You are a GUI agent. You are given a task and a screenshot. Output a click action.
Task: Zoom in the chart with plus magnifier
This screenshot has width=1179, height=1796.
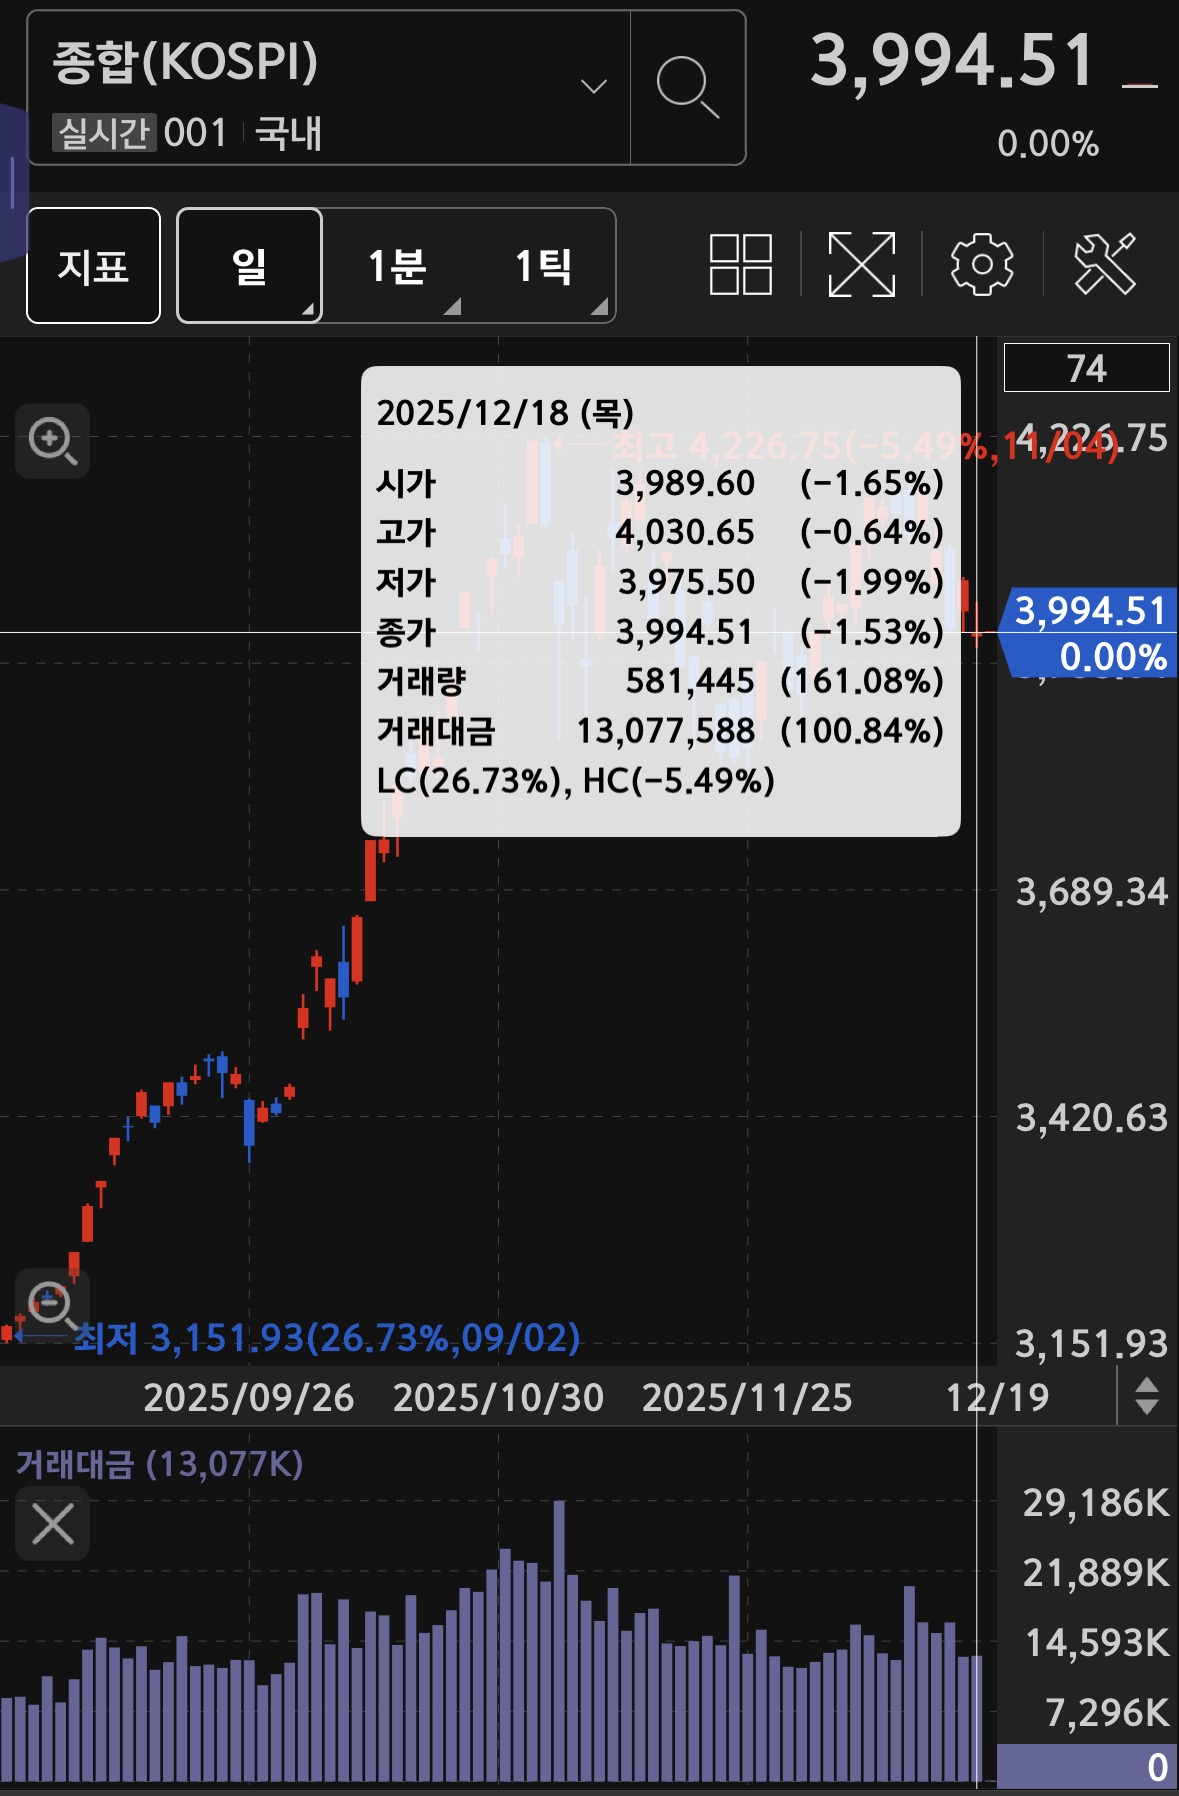(53, 441)
